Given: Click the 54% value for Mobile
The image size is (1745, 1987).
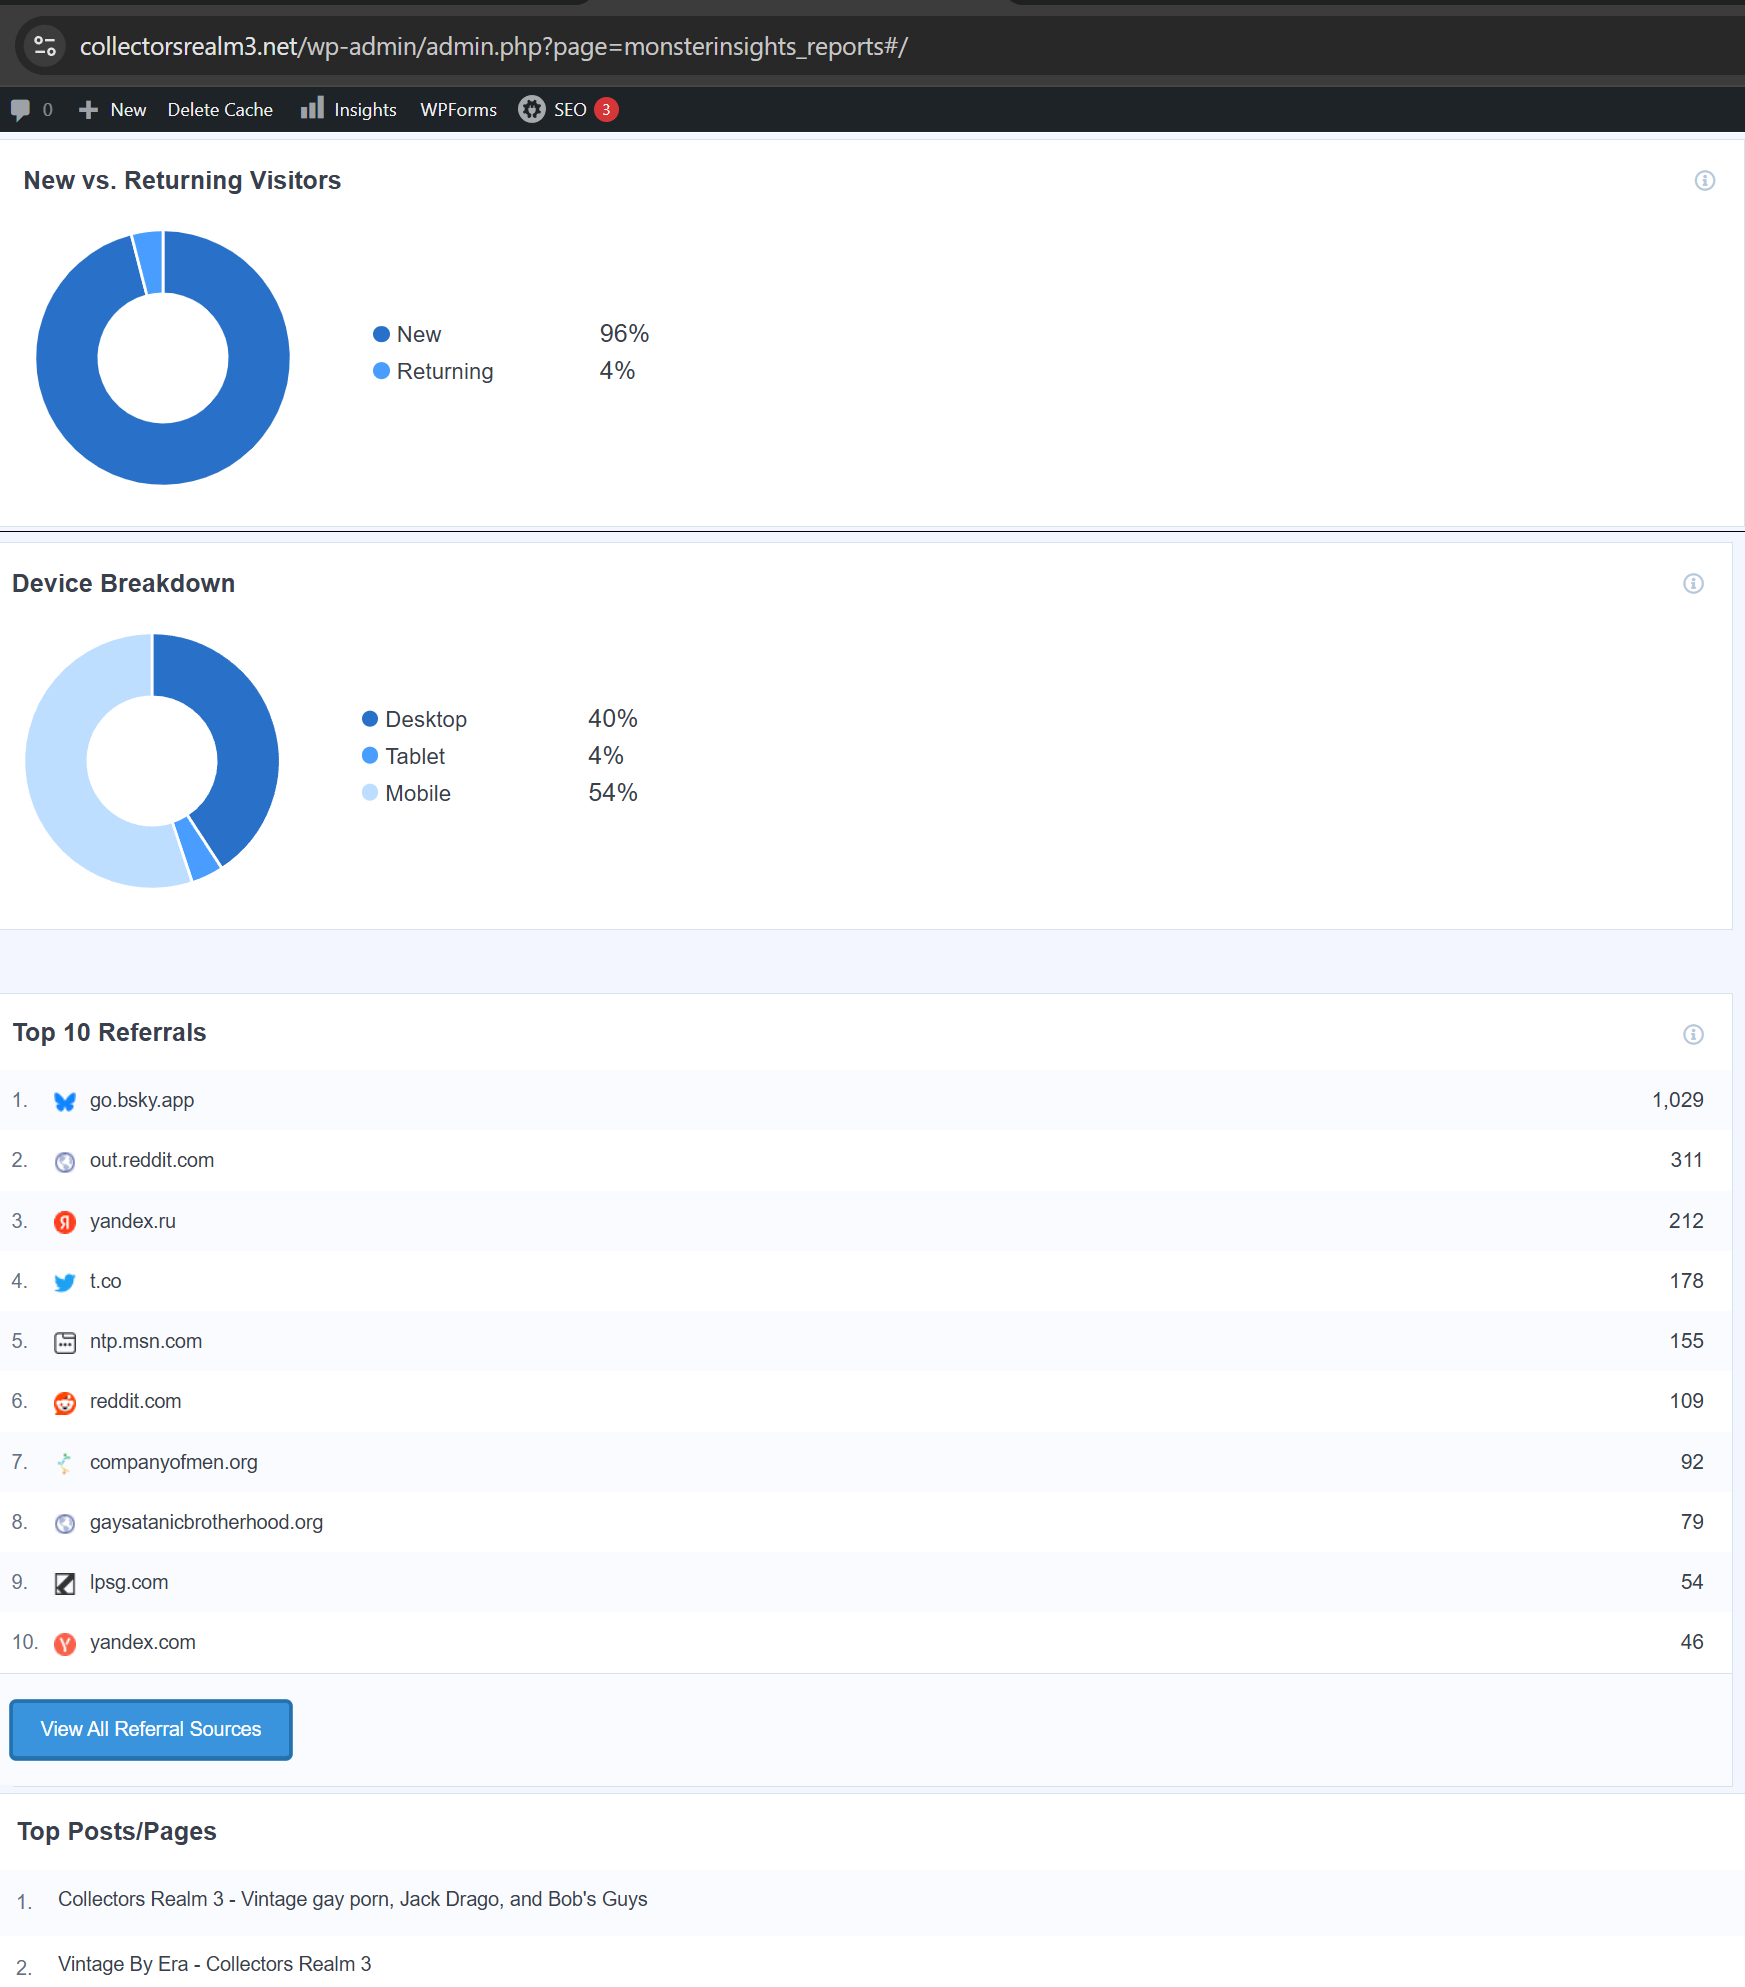Looking at the screenshot, I should point(612,793).
